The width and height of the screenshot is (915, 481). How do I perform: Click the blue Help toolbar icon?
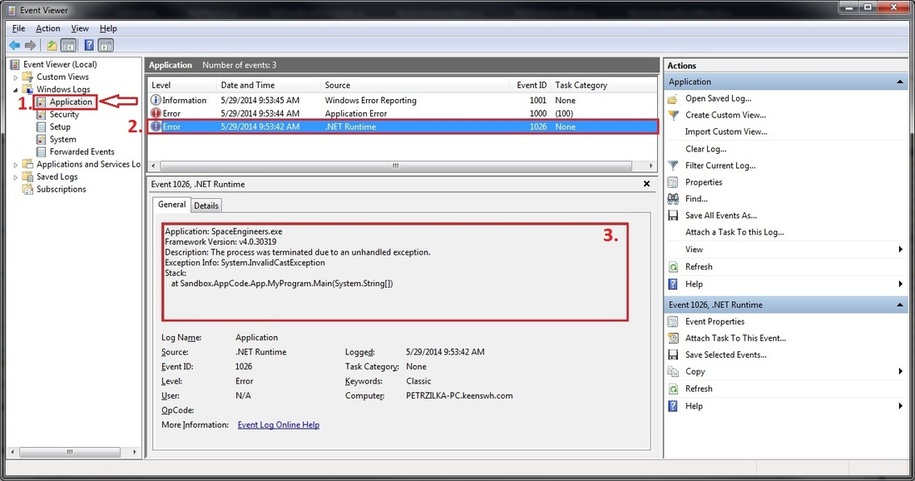click(89, 45)
